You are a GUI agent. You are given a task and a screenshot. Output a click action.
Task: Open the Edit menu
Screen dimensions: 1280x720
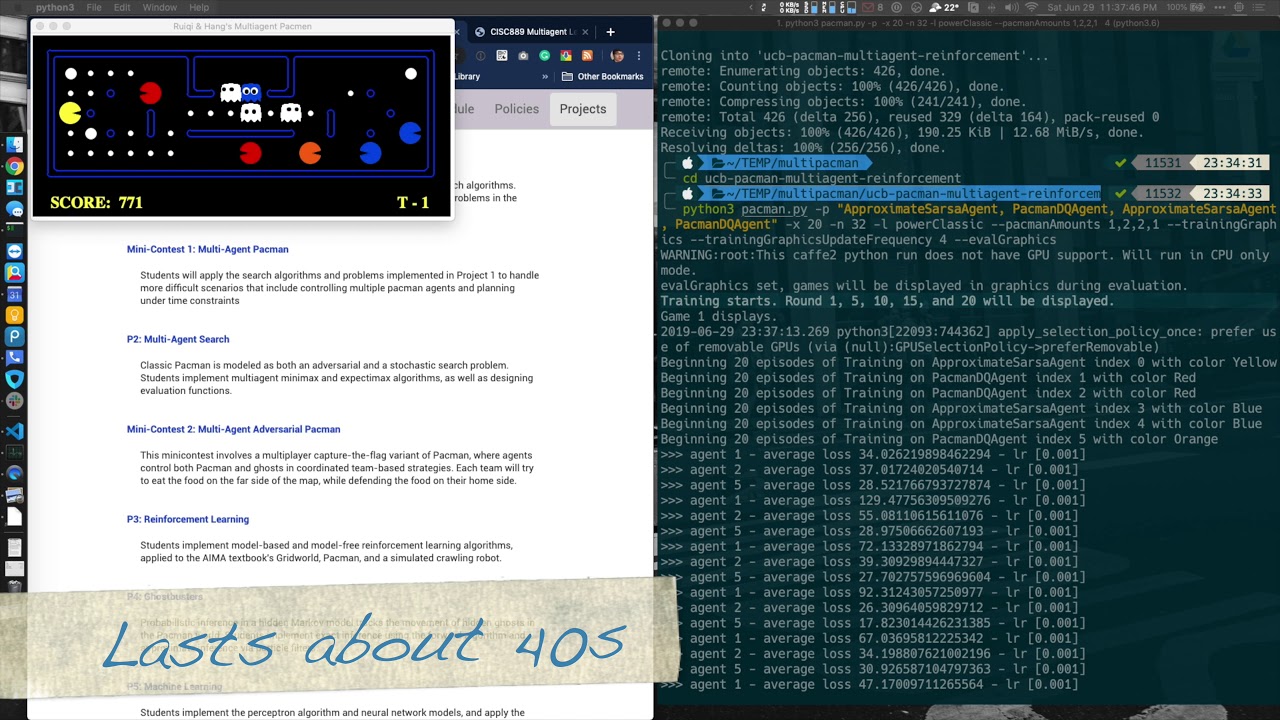point(122,7)
